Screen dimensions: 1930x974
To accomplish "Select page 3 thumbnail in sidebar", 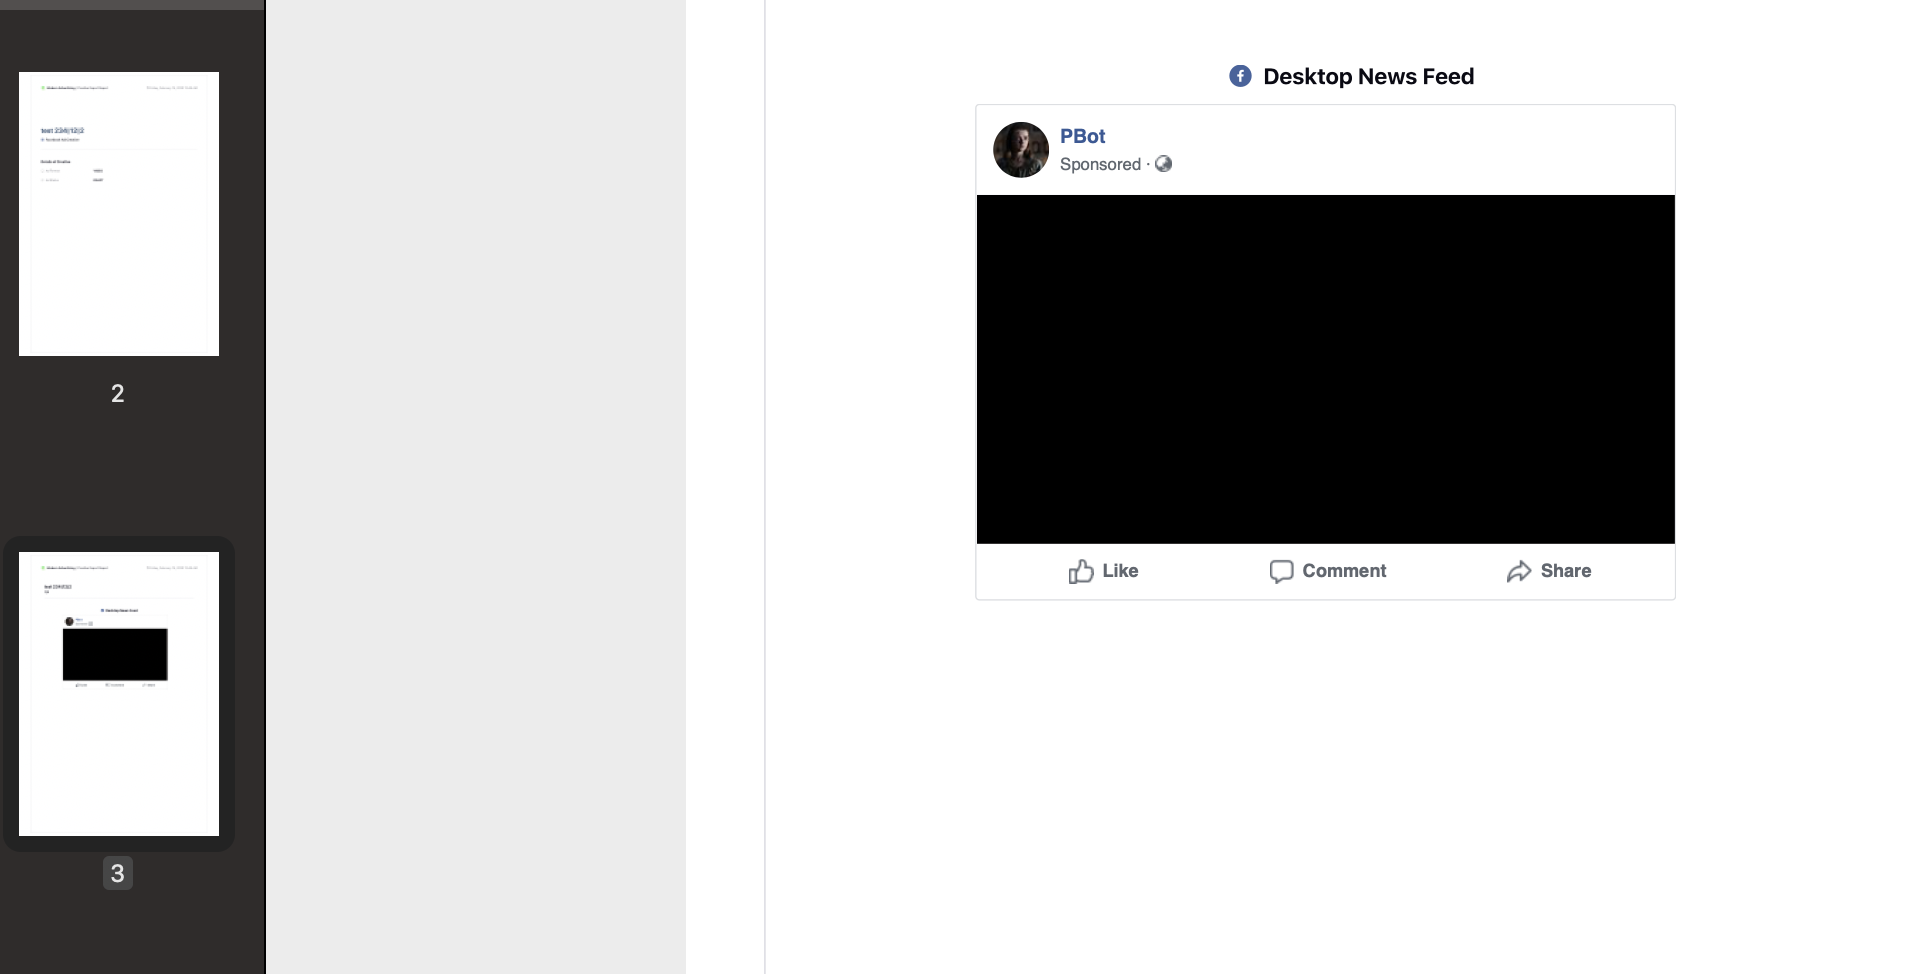I will tap(119, 694).
